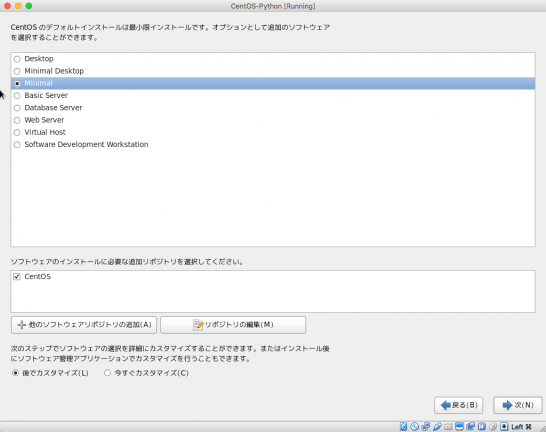This screenshot has height=432, width=546.
Task: Click 他のソフトウェアリポジトリの追加(A) button
Action: click(x=84, y=325)
